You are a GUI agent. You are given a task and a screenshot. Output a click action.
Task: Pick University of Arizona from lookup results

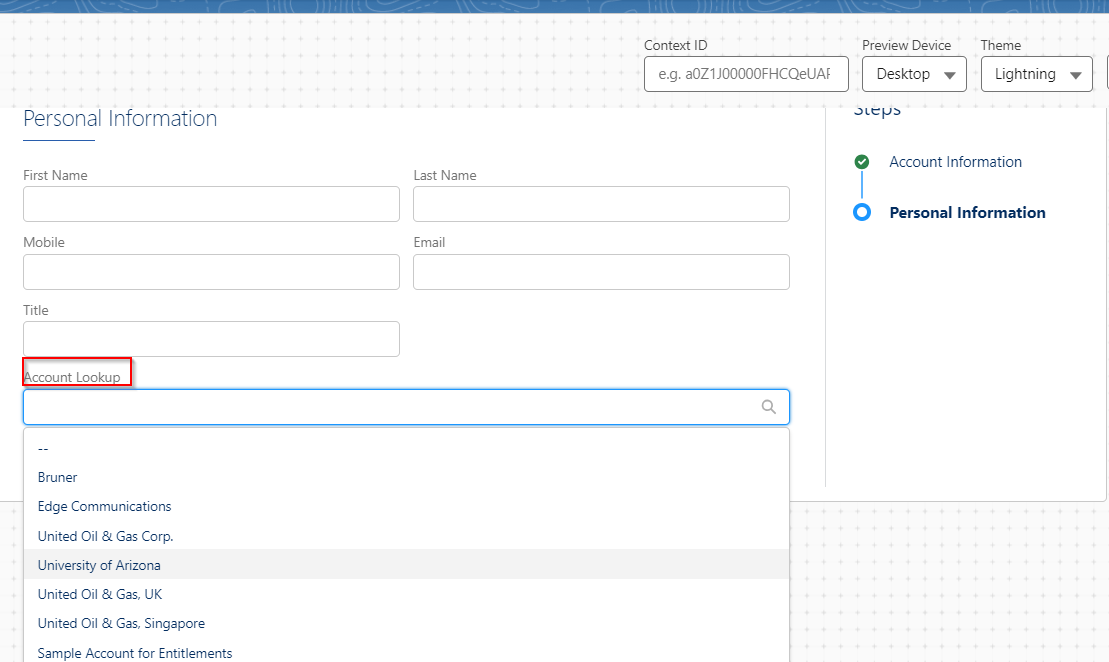click(x=99, y=565)
